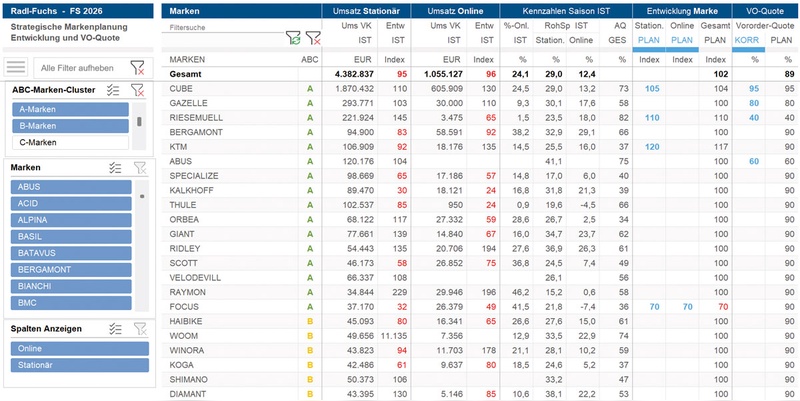Click the CUBE row brand name
Screen dimensions: 800x401
tap(181, 89)
